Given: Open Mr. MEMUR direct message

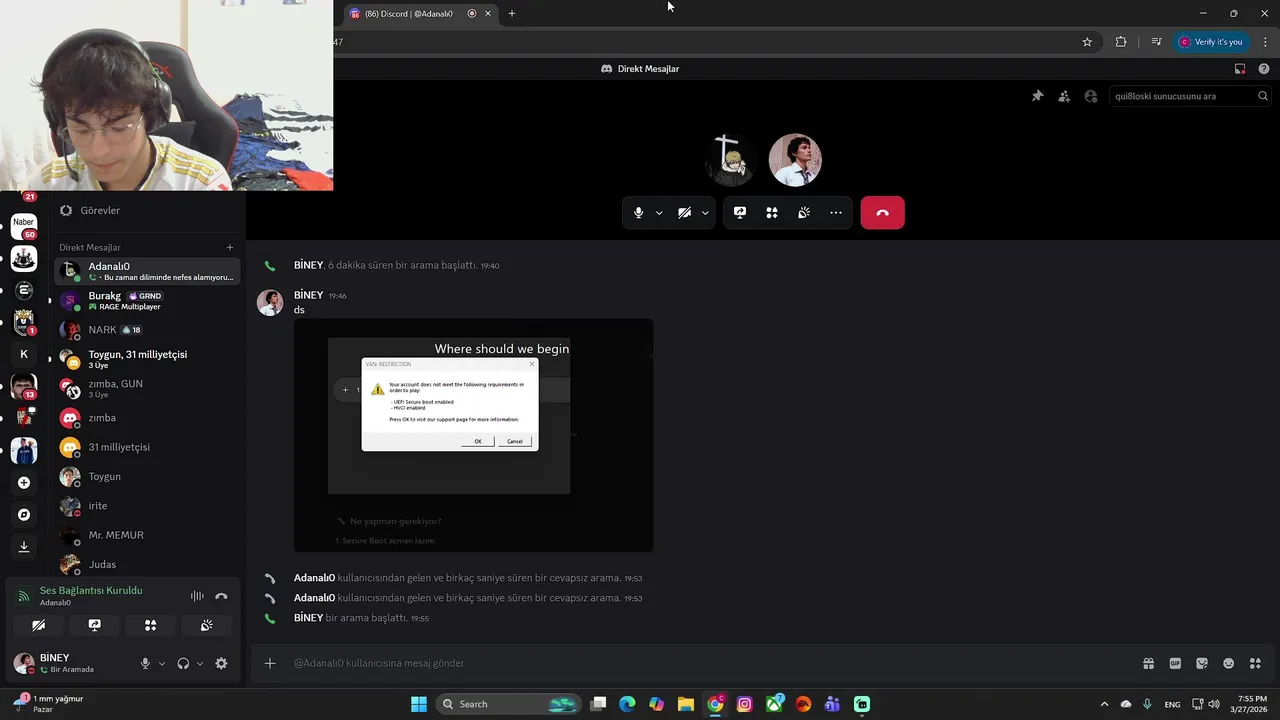Looking at the screenshot, I should [147, 535].
